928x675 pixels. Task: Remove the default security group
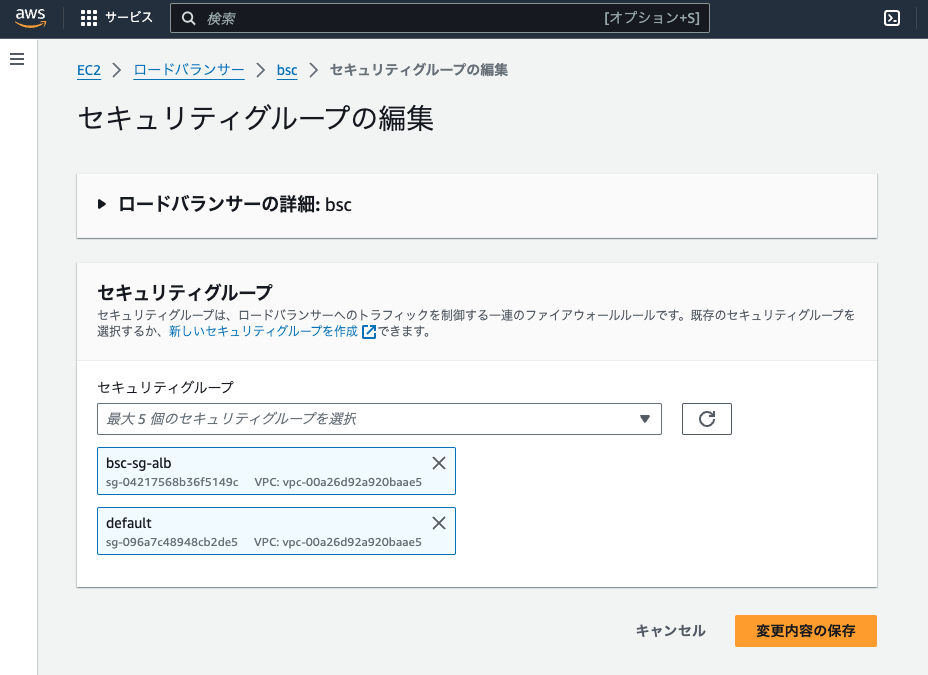tap(438, 522)
